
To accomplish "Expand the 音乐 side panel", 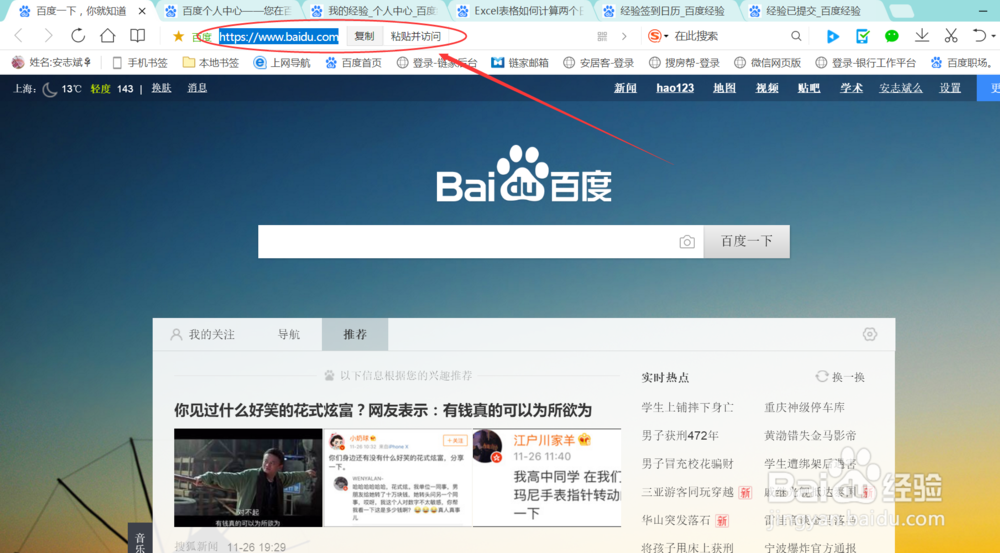I will 140,540.
